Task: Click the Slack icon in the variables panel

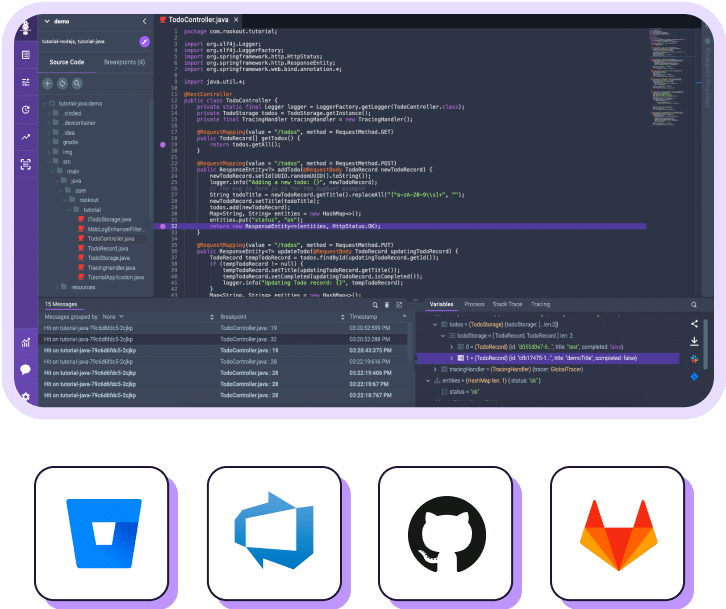Action: [x=694, y=359]
